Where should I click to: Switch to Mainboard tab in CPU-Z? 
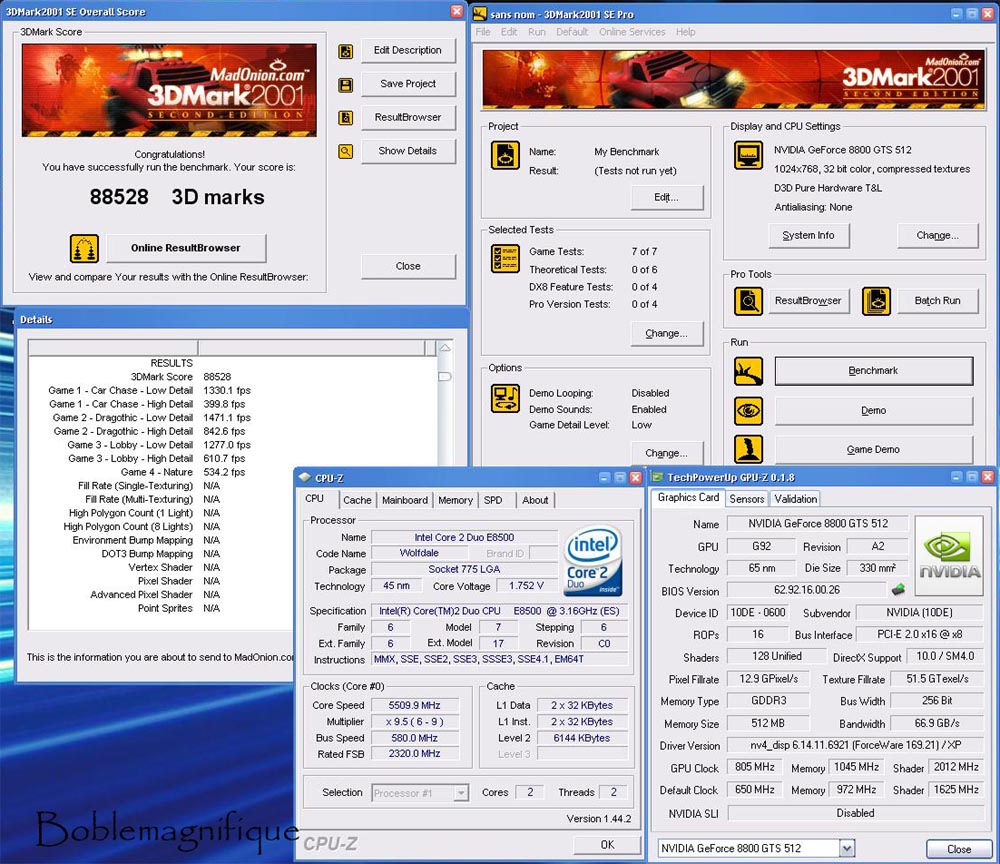pos(405,501)
